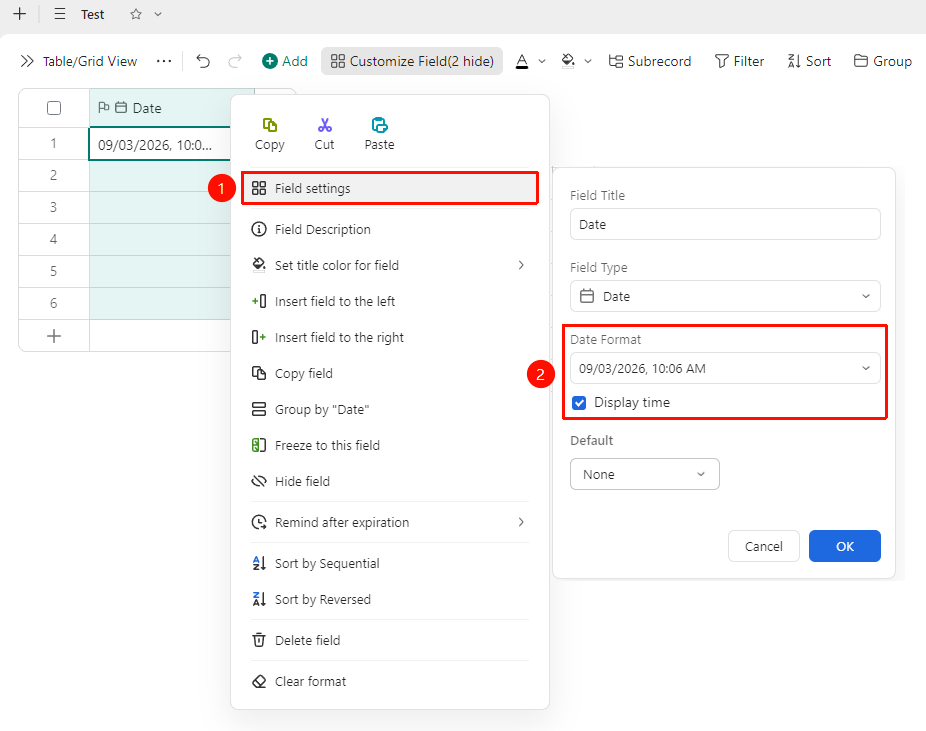Click the blue OK button
Screen dimensions: 926x731
[845, 546]
